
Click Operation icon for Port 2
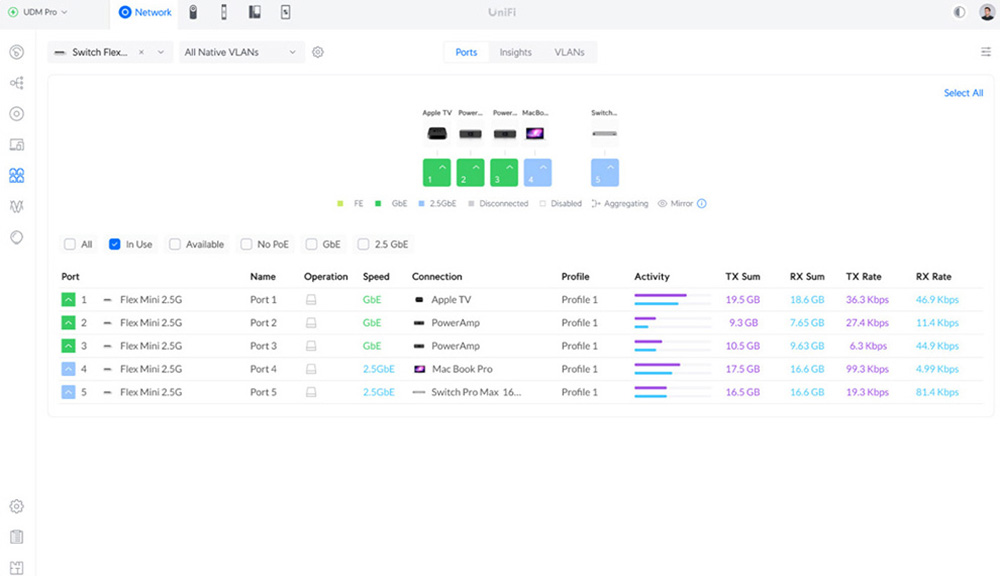[311, 323]
